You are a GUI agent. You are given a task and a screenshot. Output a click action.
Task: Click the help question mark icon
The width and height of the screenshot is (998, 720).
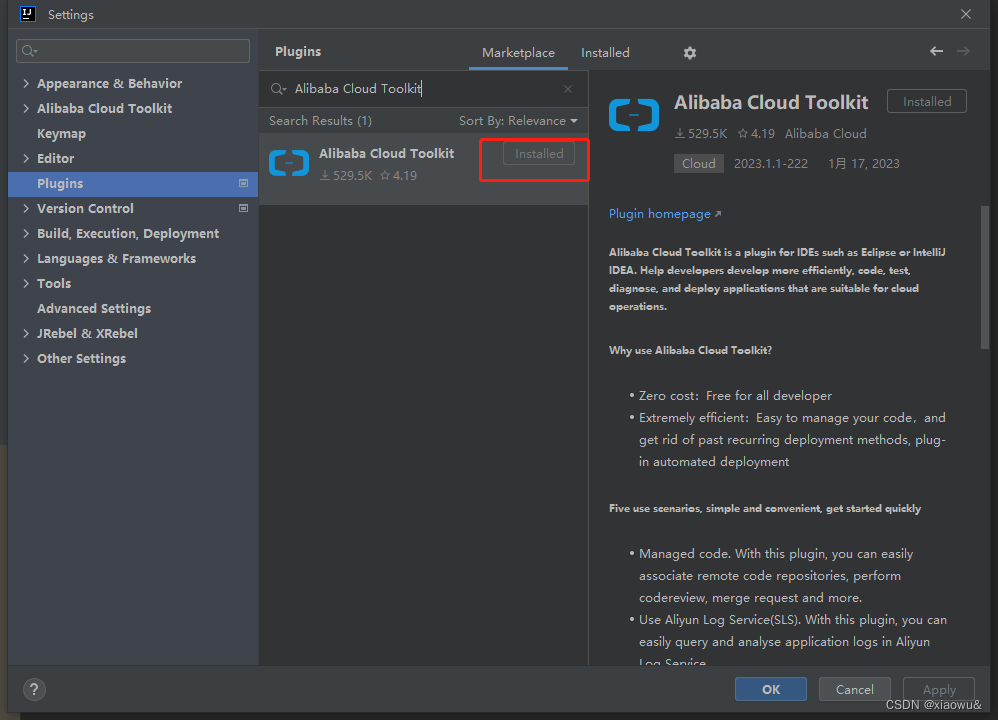point(33,689)
